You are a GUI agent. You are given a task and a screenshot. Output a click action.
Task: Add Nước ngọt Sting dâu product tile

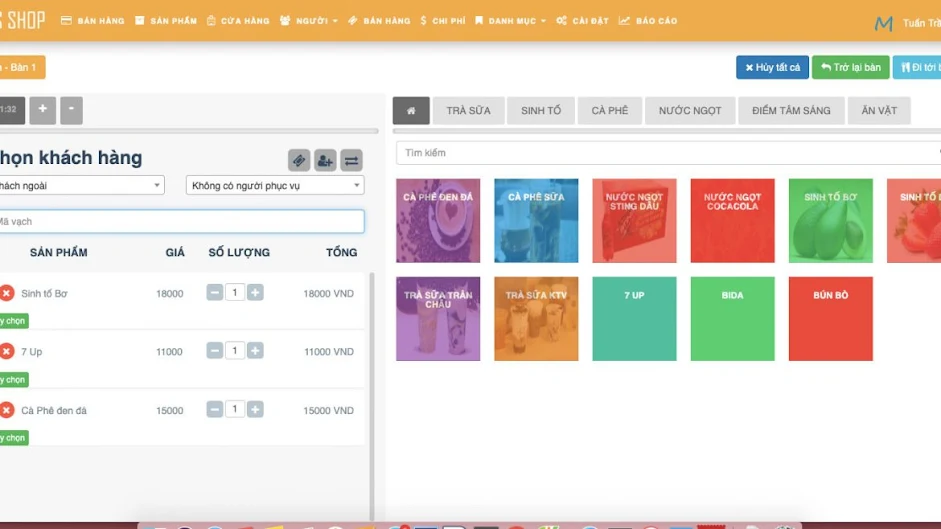pyautogui.click(x=634, y=220)
